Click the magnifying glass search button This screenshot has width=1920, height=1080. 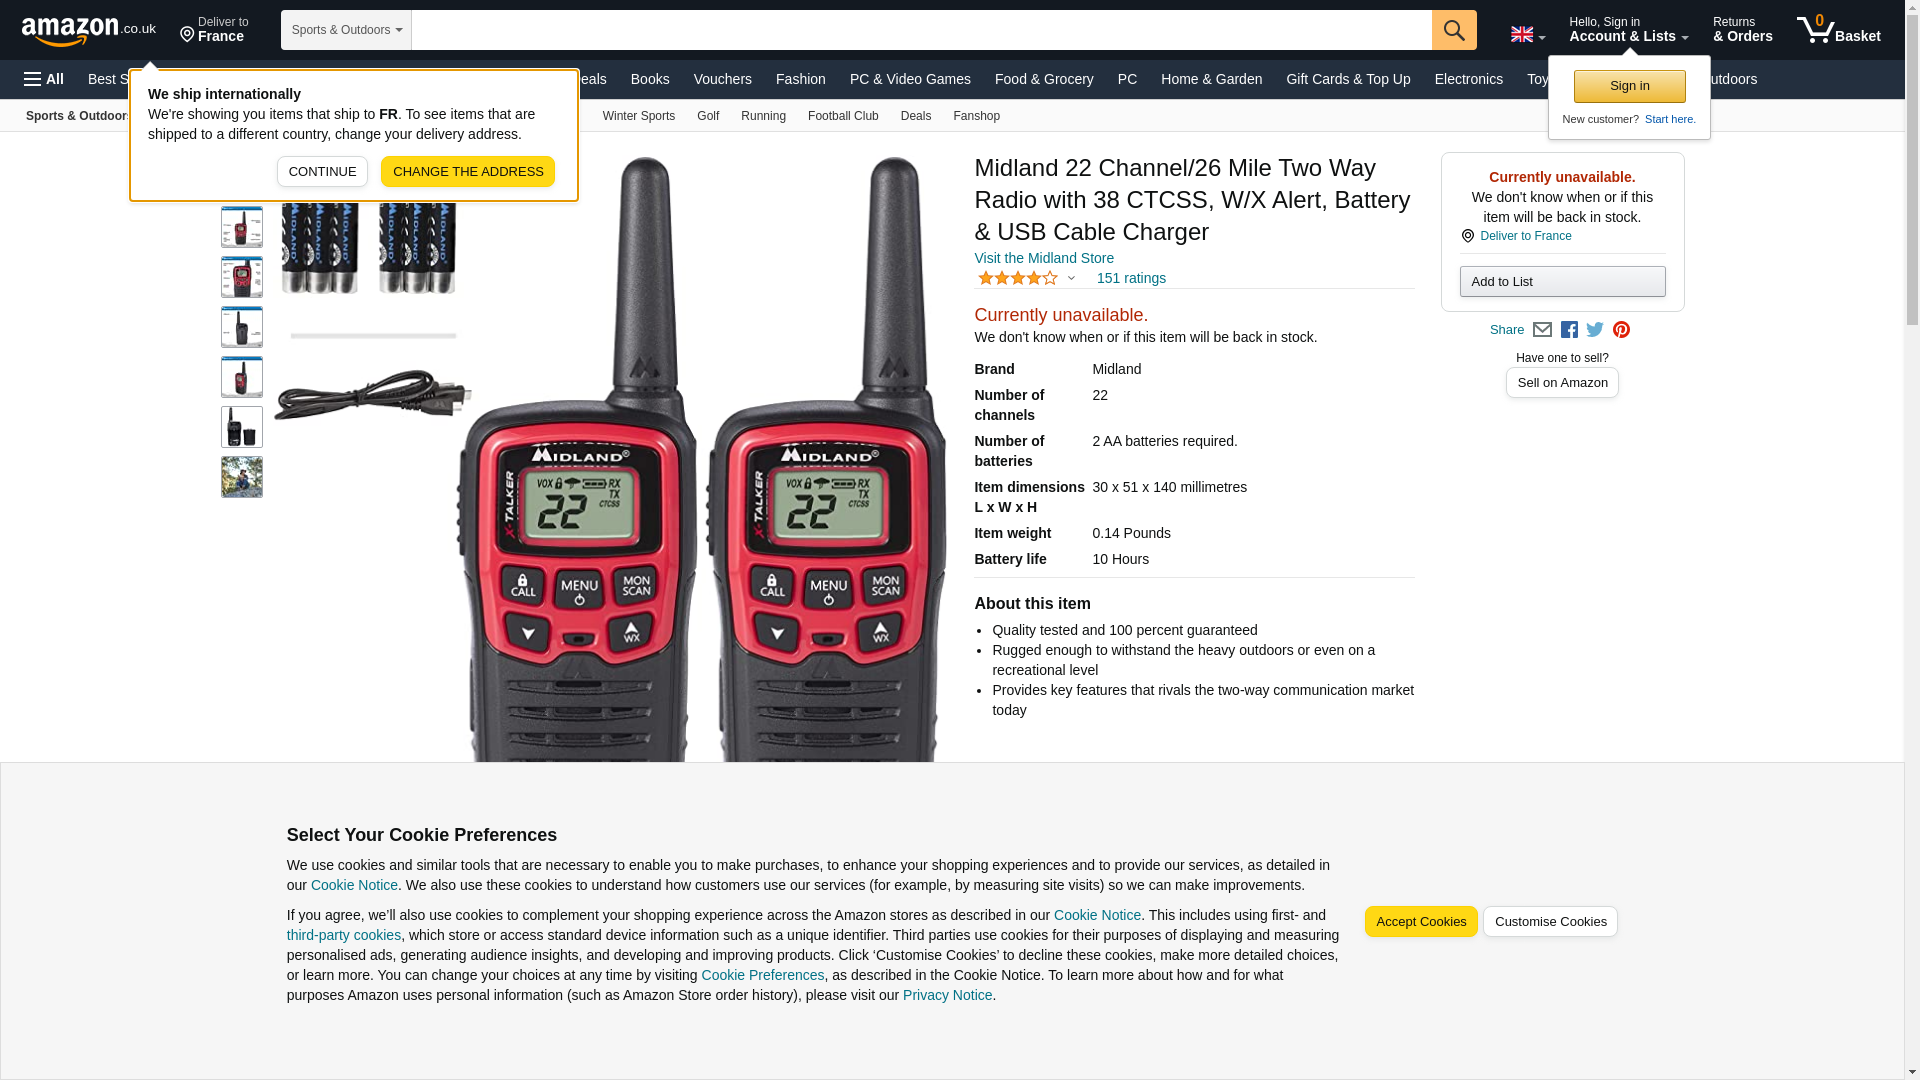point(1454,30)
